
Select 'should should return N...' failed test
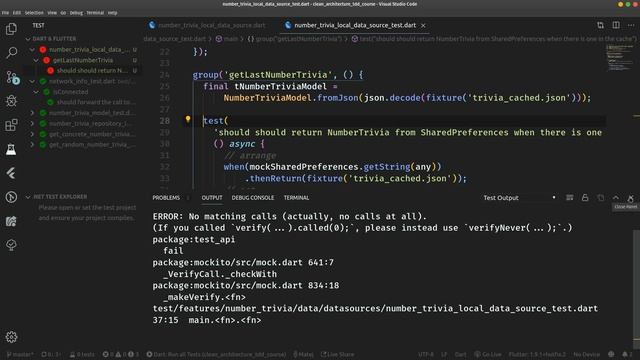pyautogui.click(x=92, y=71)
